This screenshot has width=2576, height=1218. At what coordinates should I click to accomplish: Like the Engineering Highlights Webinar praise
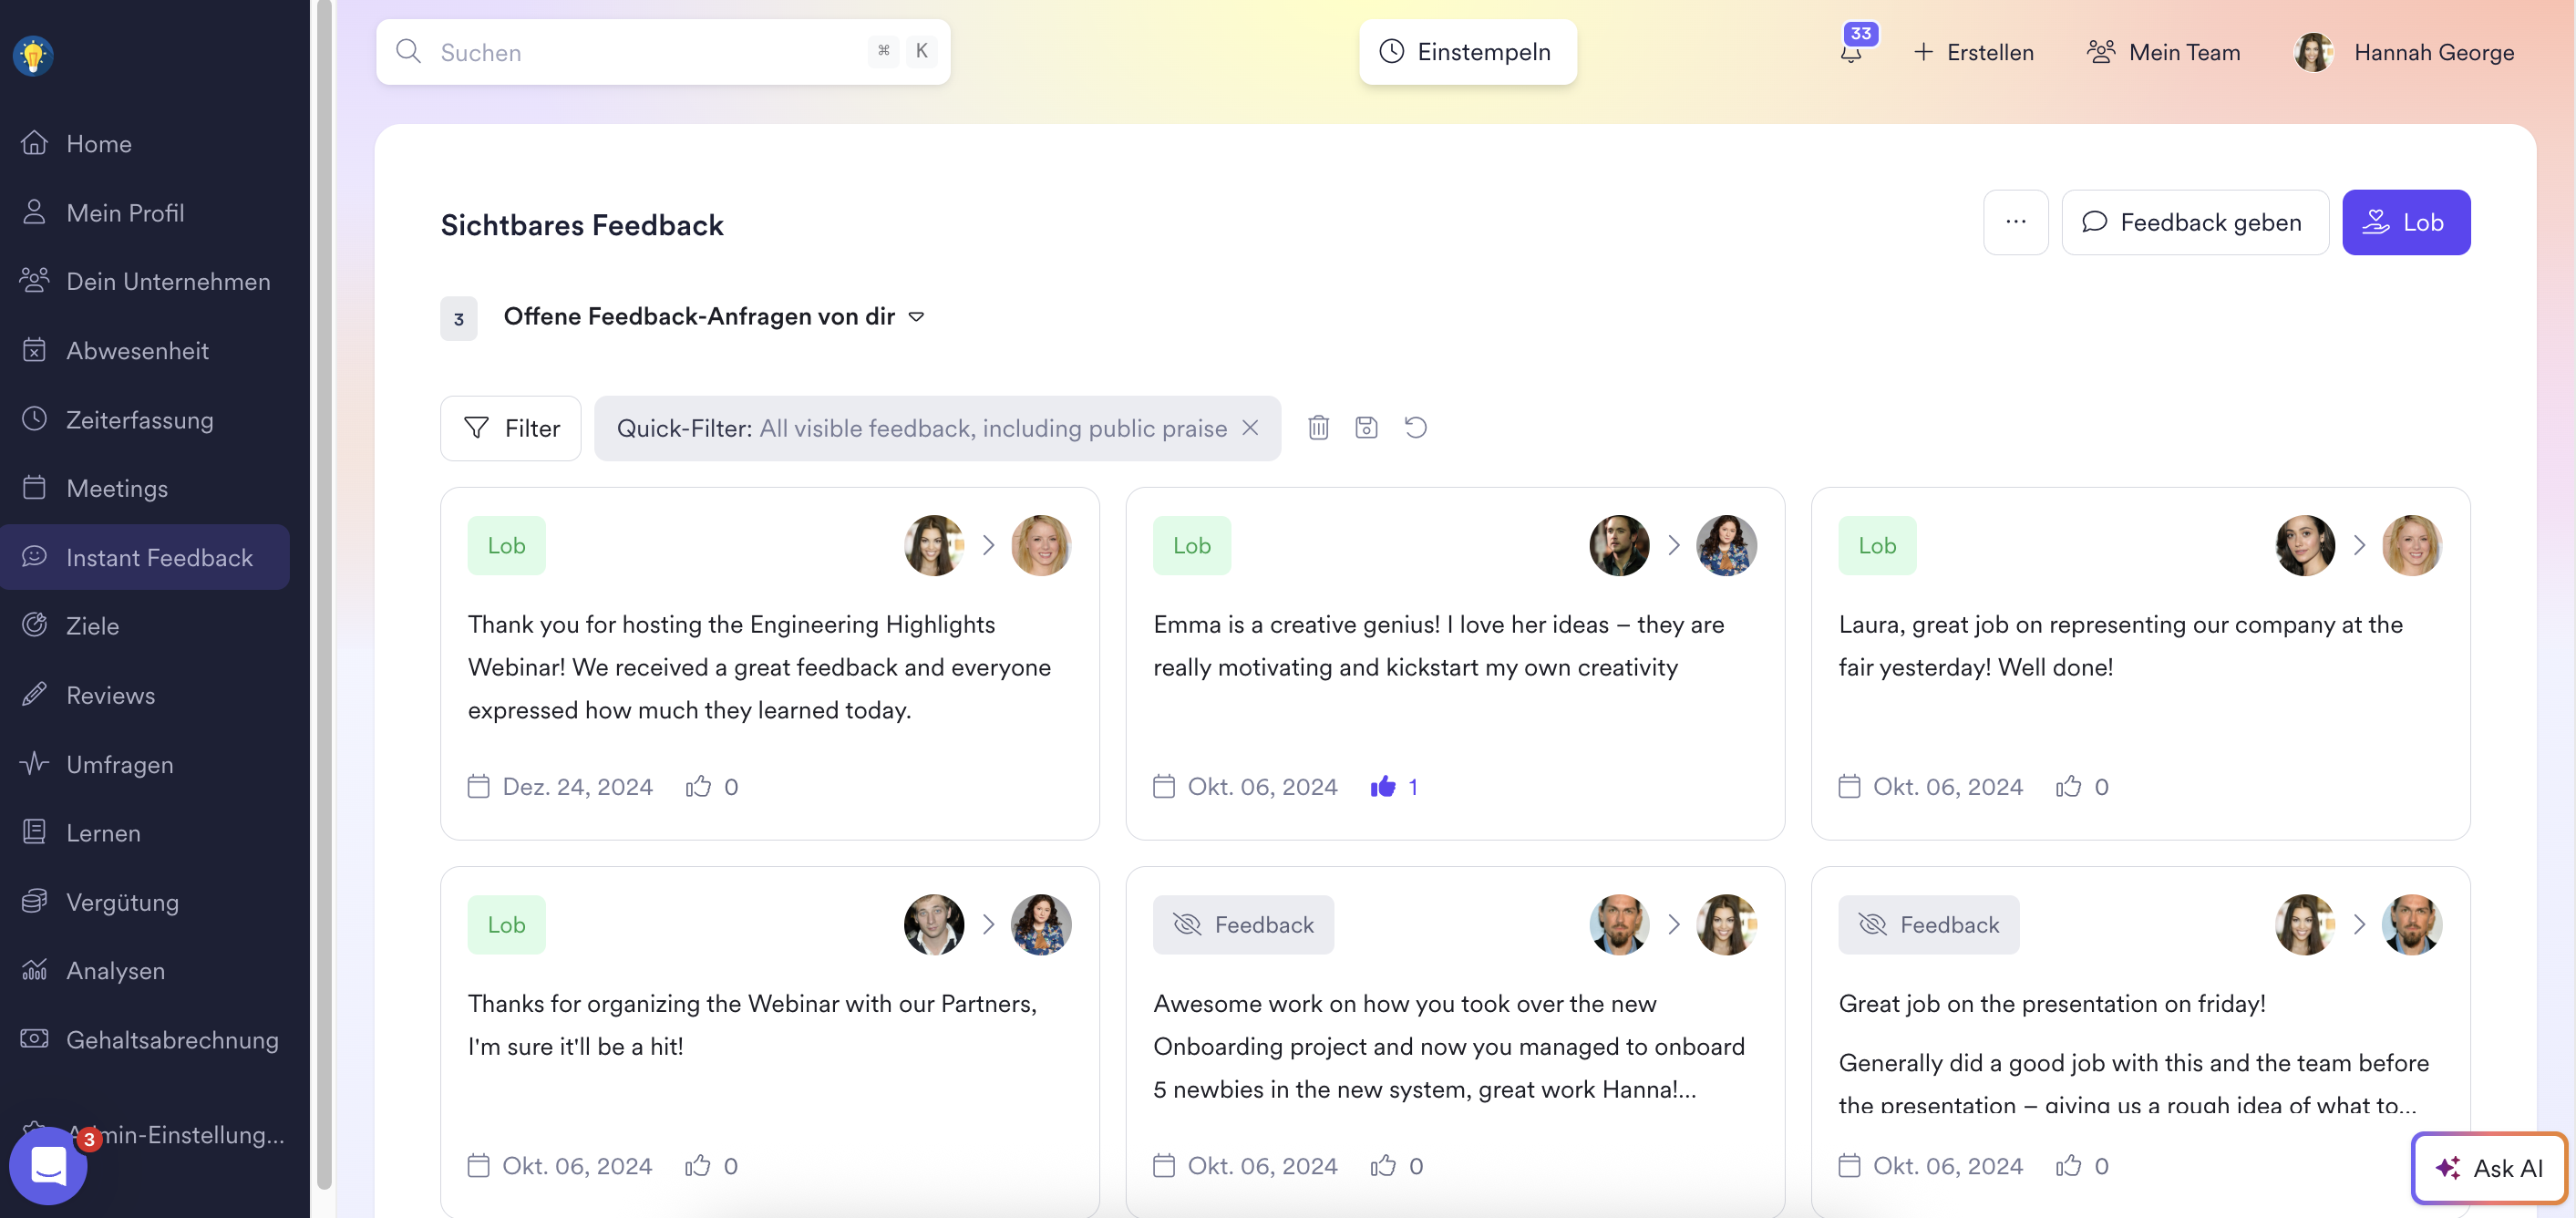click(698, 787)
